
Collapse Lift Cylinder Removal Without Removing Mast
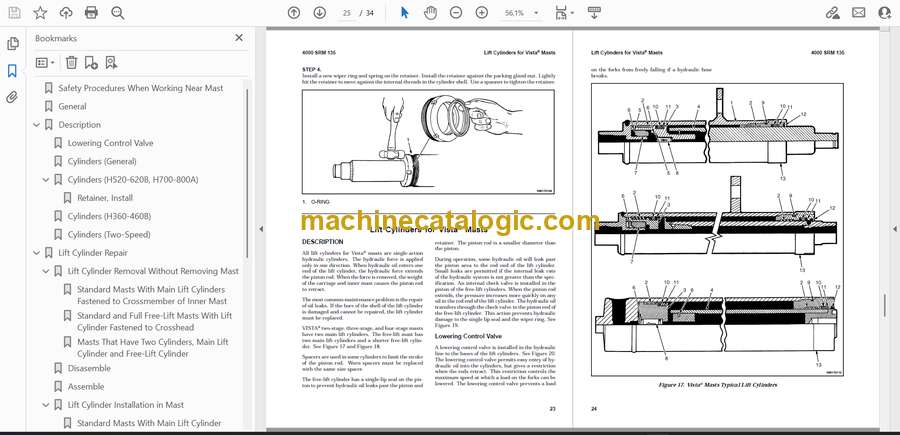[46, 271]
